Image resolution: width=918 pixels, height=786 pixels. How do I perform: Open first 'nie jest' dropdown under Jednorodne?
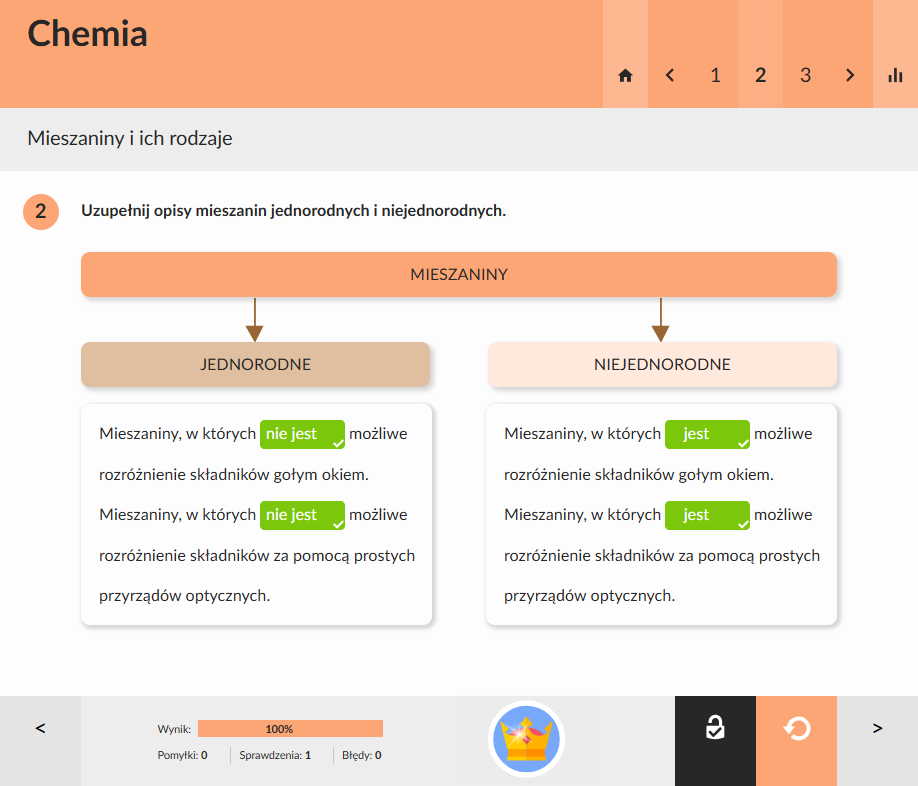point(302,434)
